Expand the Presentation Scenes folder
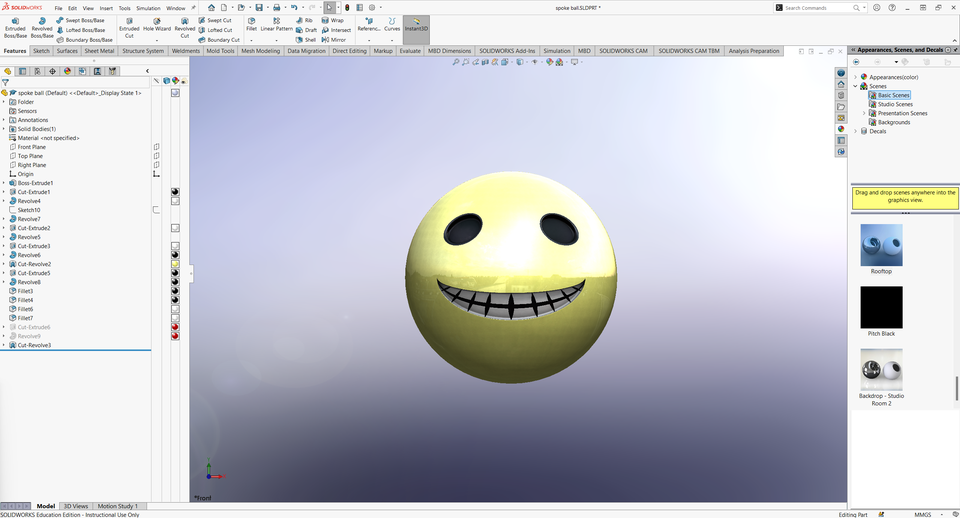960x518 pixels. tap(863, 113)
